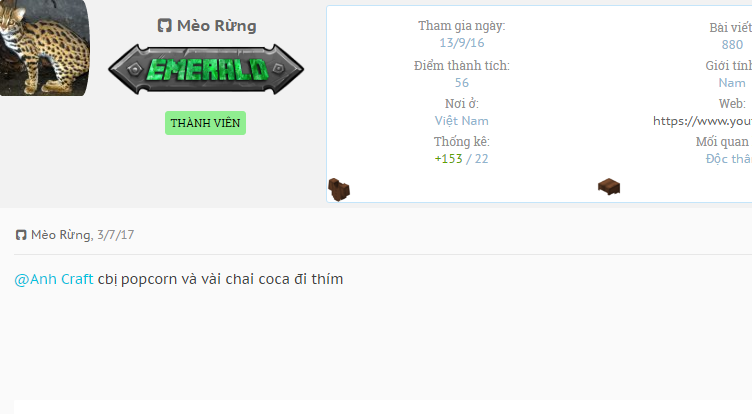Click the green EMERALD rank badge
The image size is (752, 414).
click(206, 70)
